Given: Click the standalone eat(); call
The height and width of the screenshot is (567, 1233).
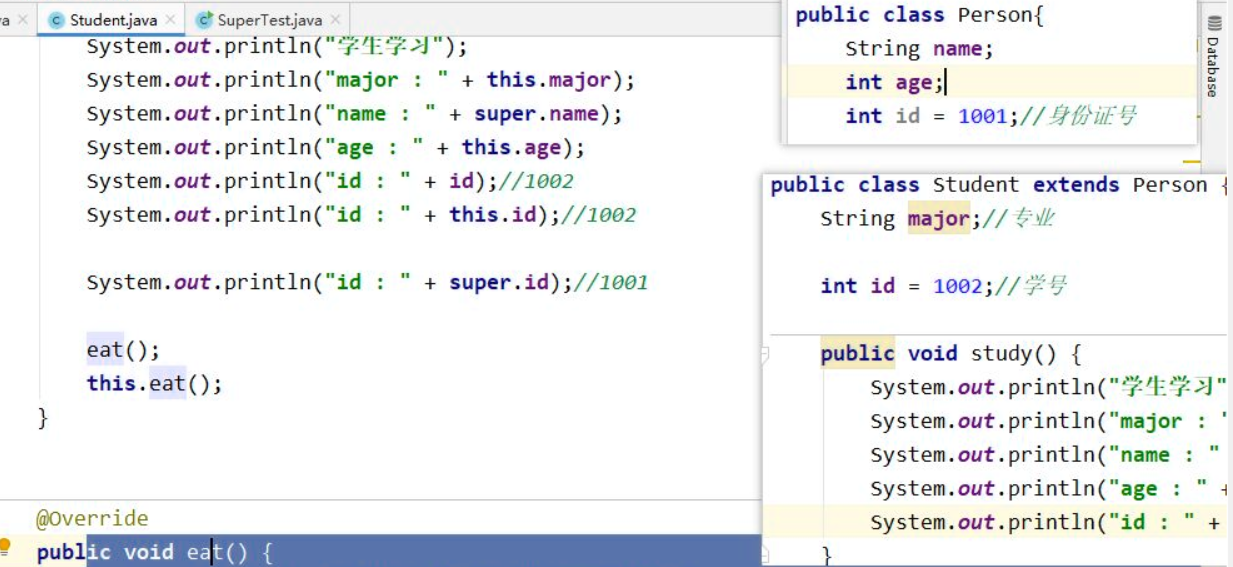Looking at the screenshot, I should 123,350.
